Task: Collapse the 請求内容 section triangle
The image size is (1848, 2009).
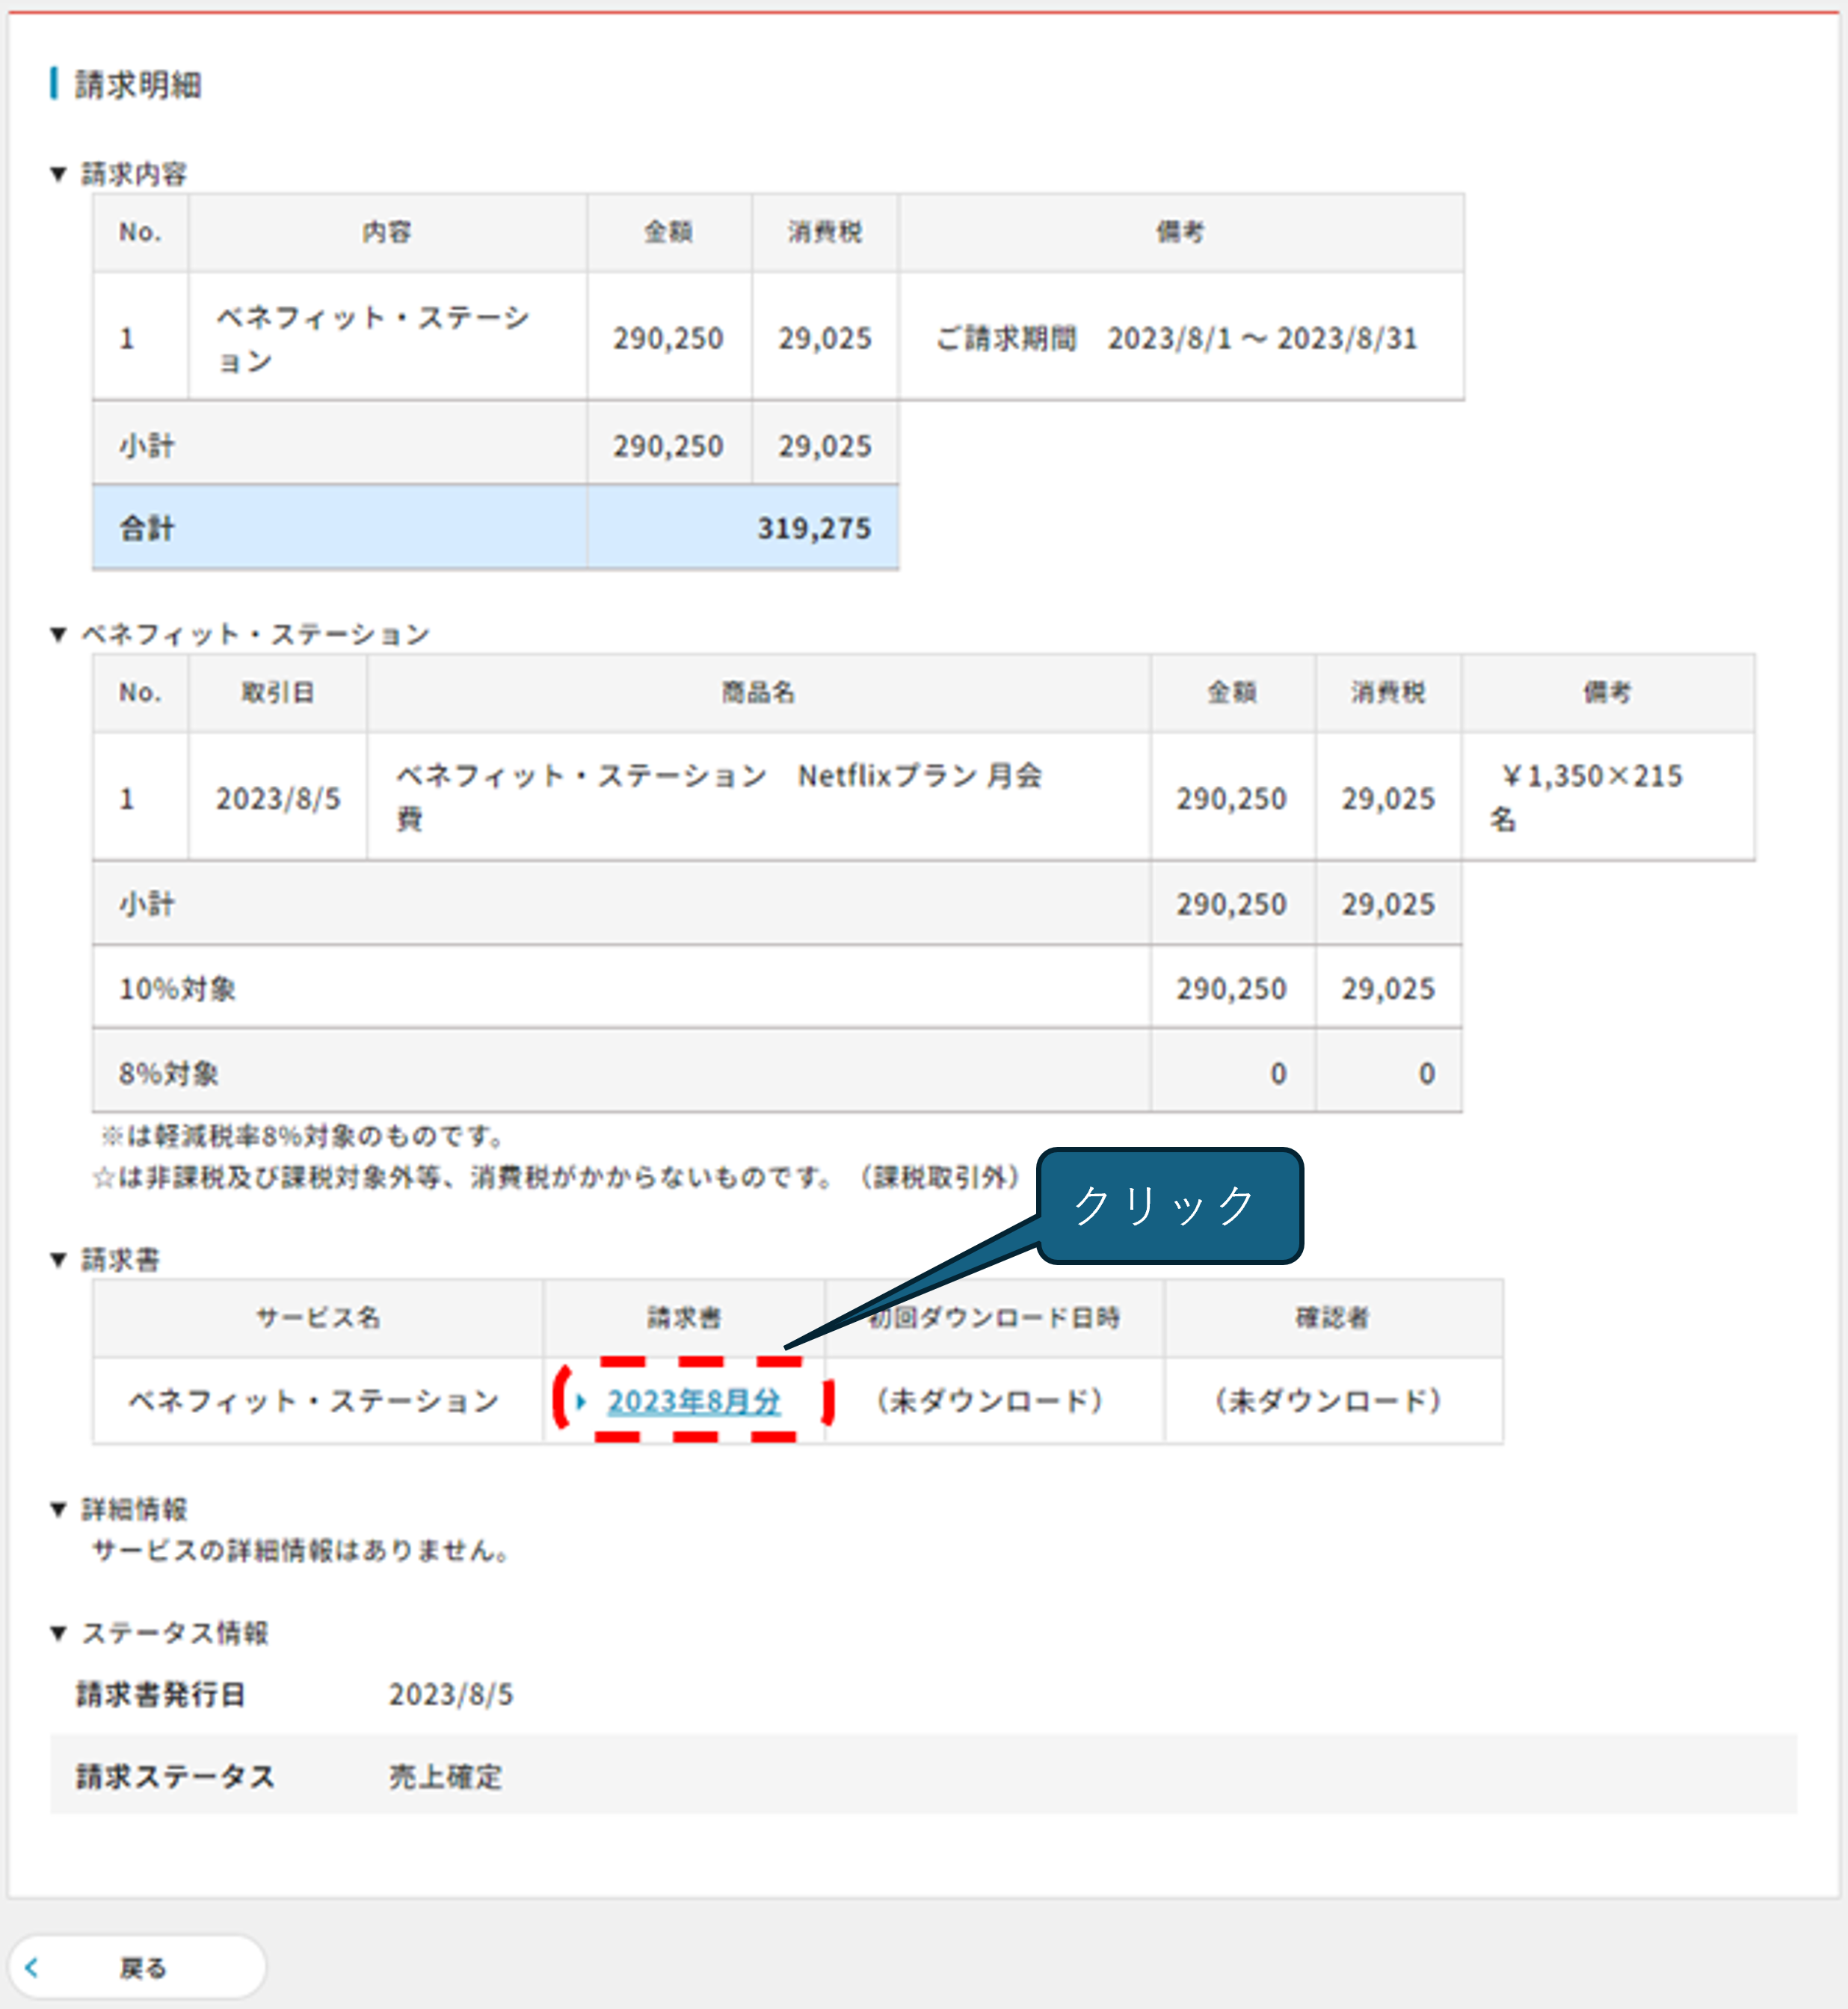Action: click(x=58, y=174)
